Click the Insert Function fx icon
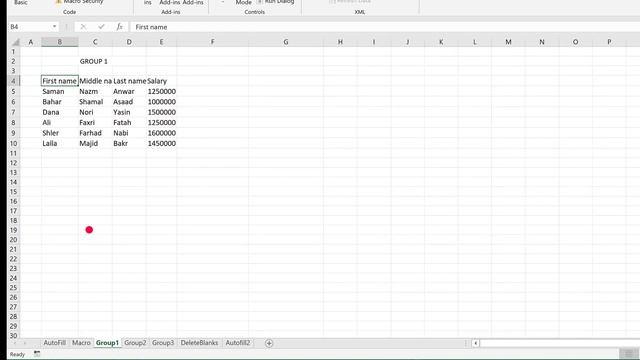640x360 pixels. [x=119, y=27]
